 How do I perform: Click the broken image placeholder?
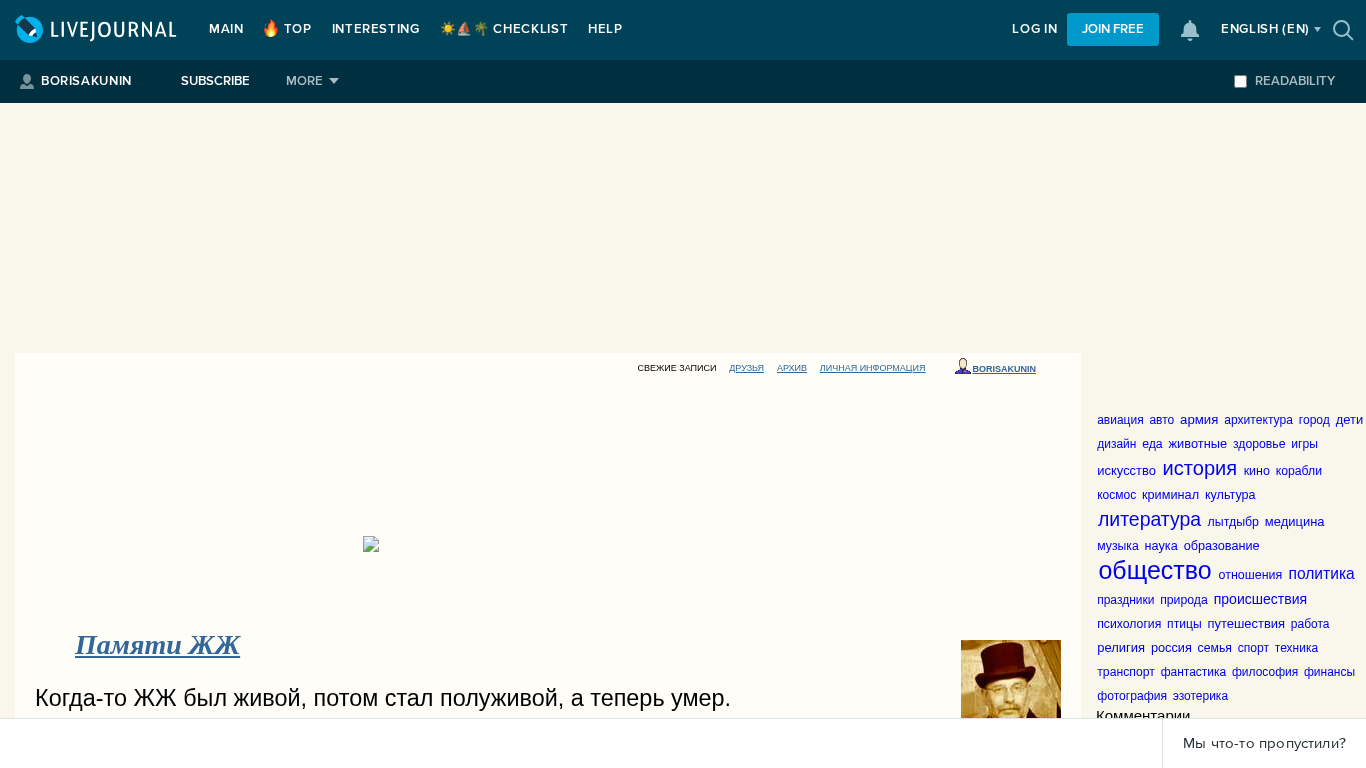coord(371,544)
